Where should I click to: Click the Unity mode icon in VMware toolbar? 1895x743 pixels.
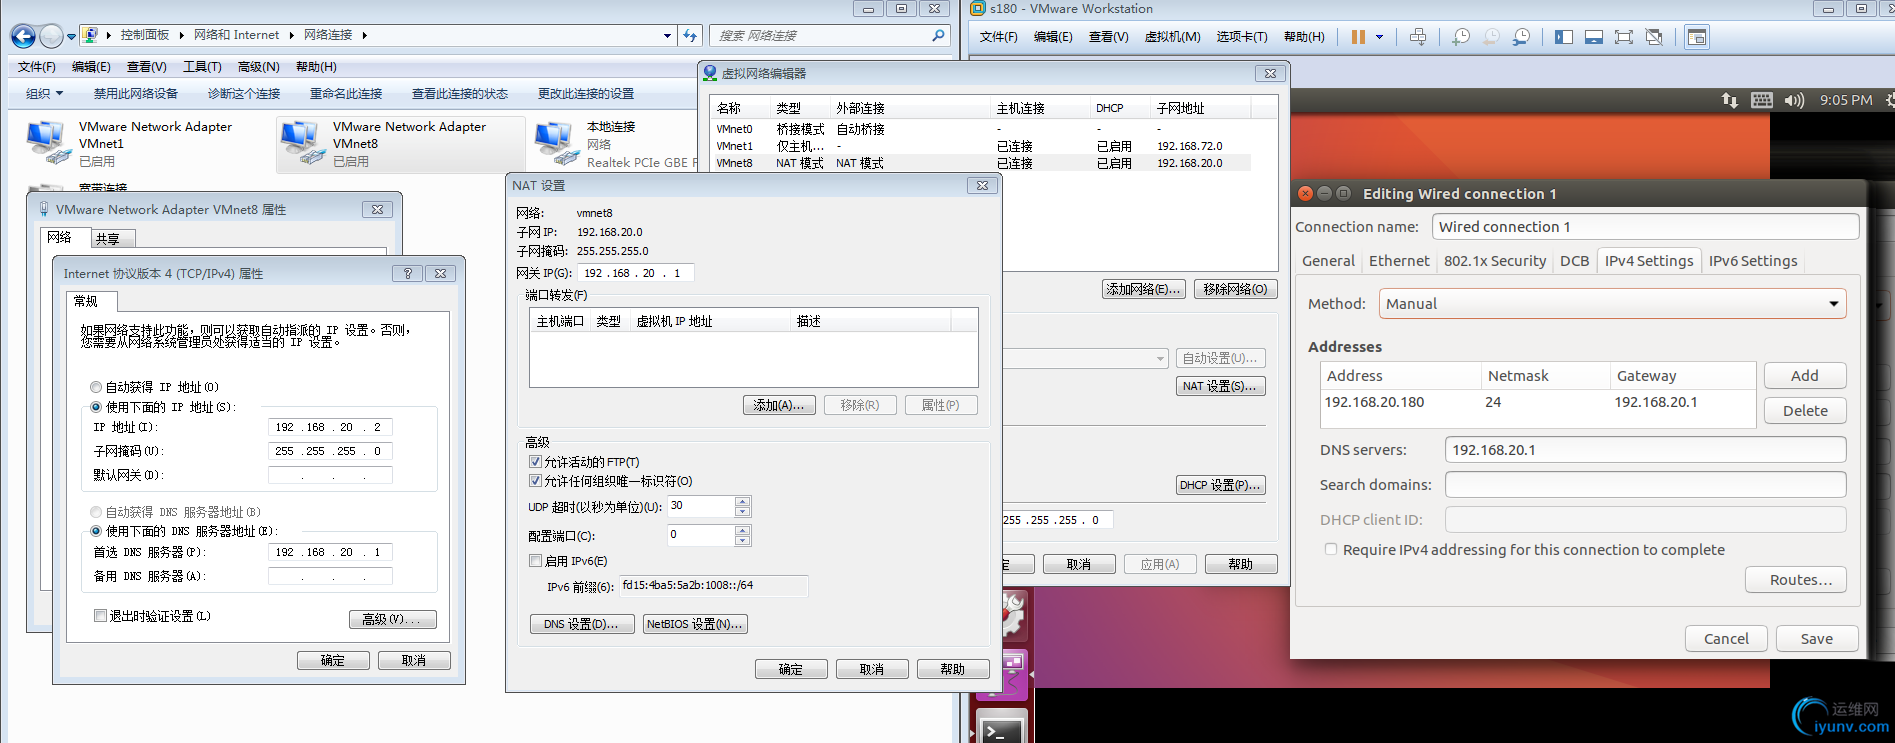click(x=1654, y=37)
